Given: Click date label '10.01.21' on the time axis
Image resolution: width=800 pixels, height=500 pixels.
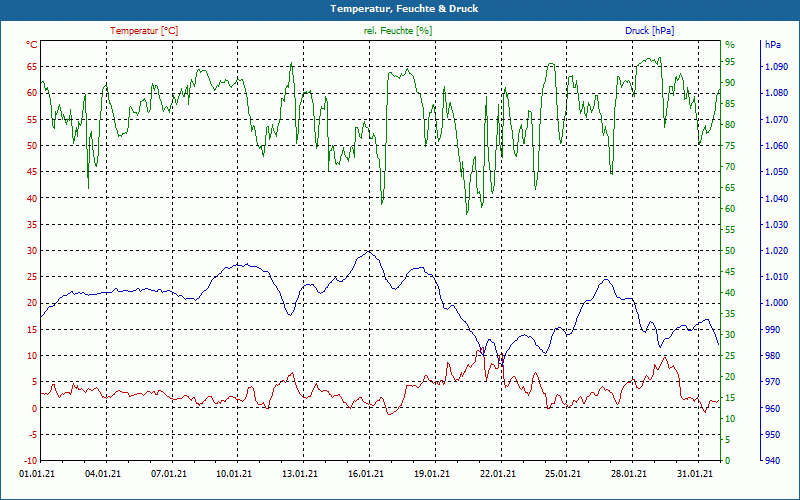Looking at the screenshot, I should click(x=234, y=474).
